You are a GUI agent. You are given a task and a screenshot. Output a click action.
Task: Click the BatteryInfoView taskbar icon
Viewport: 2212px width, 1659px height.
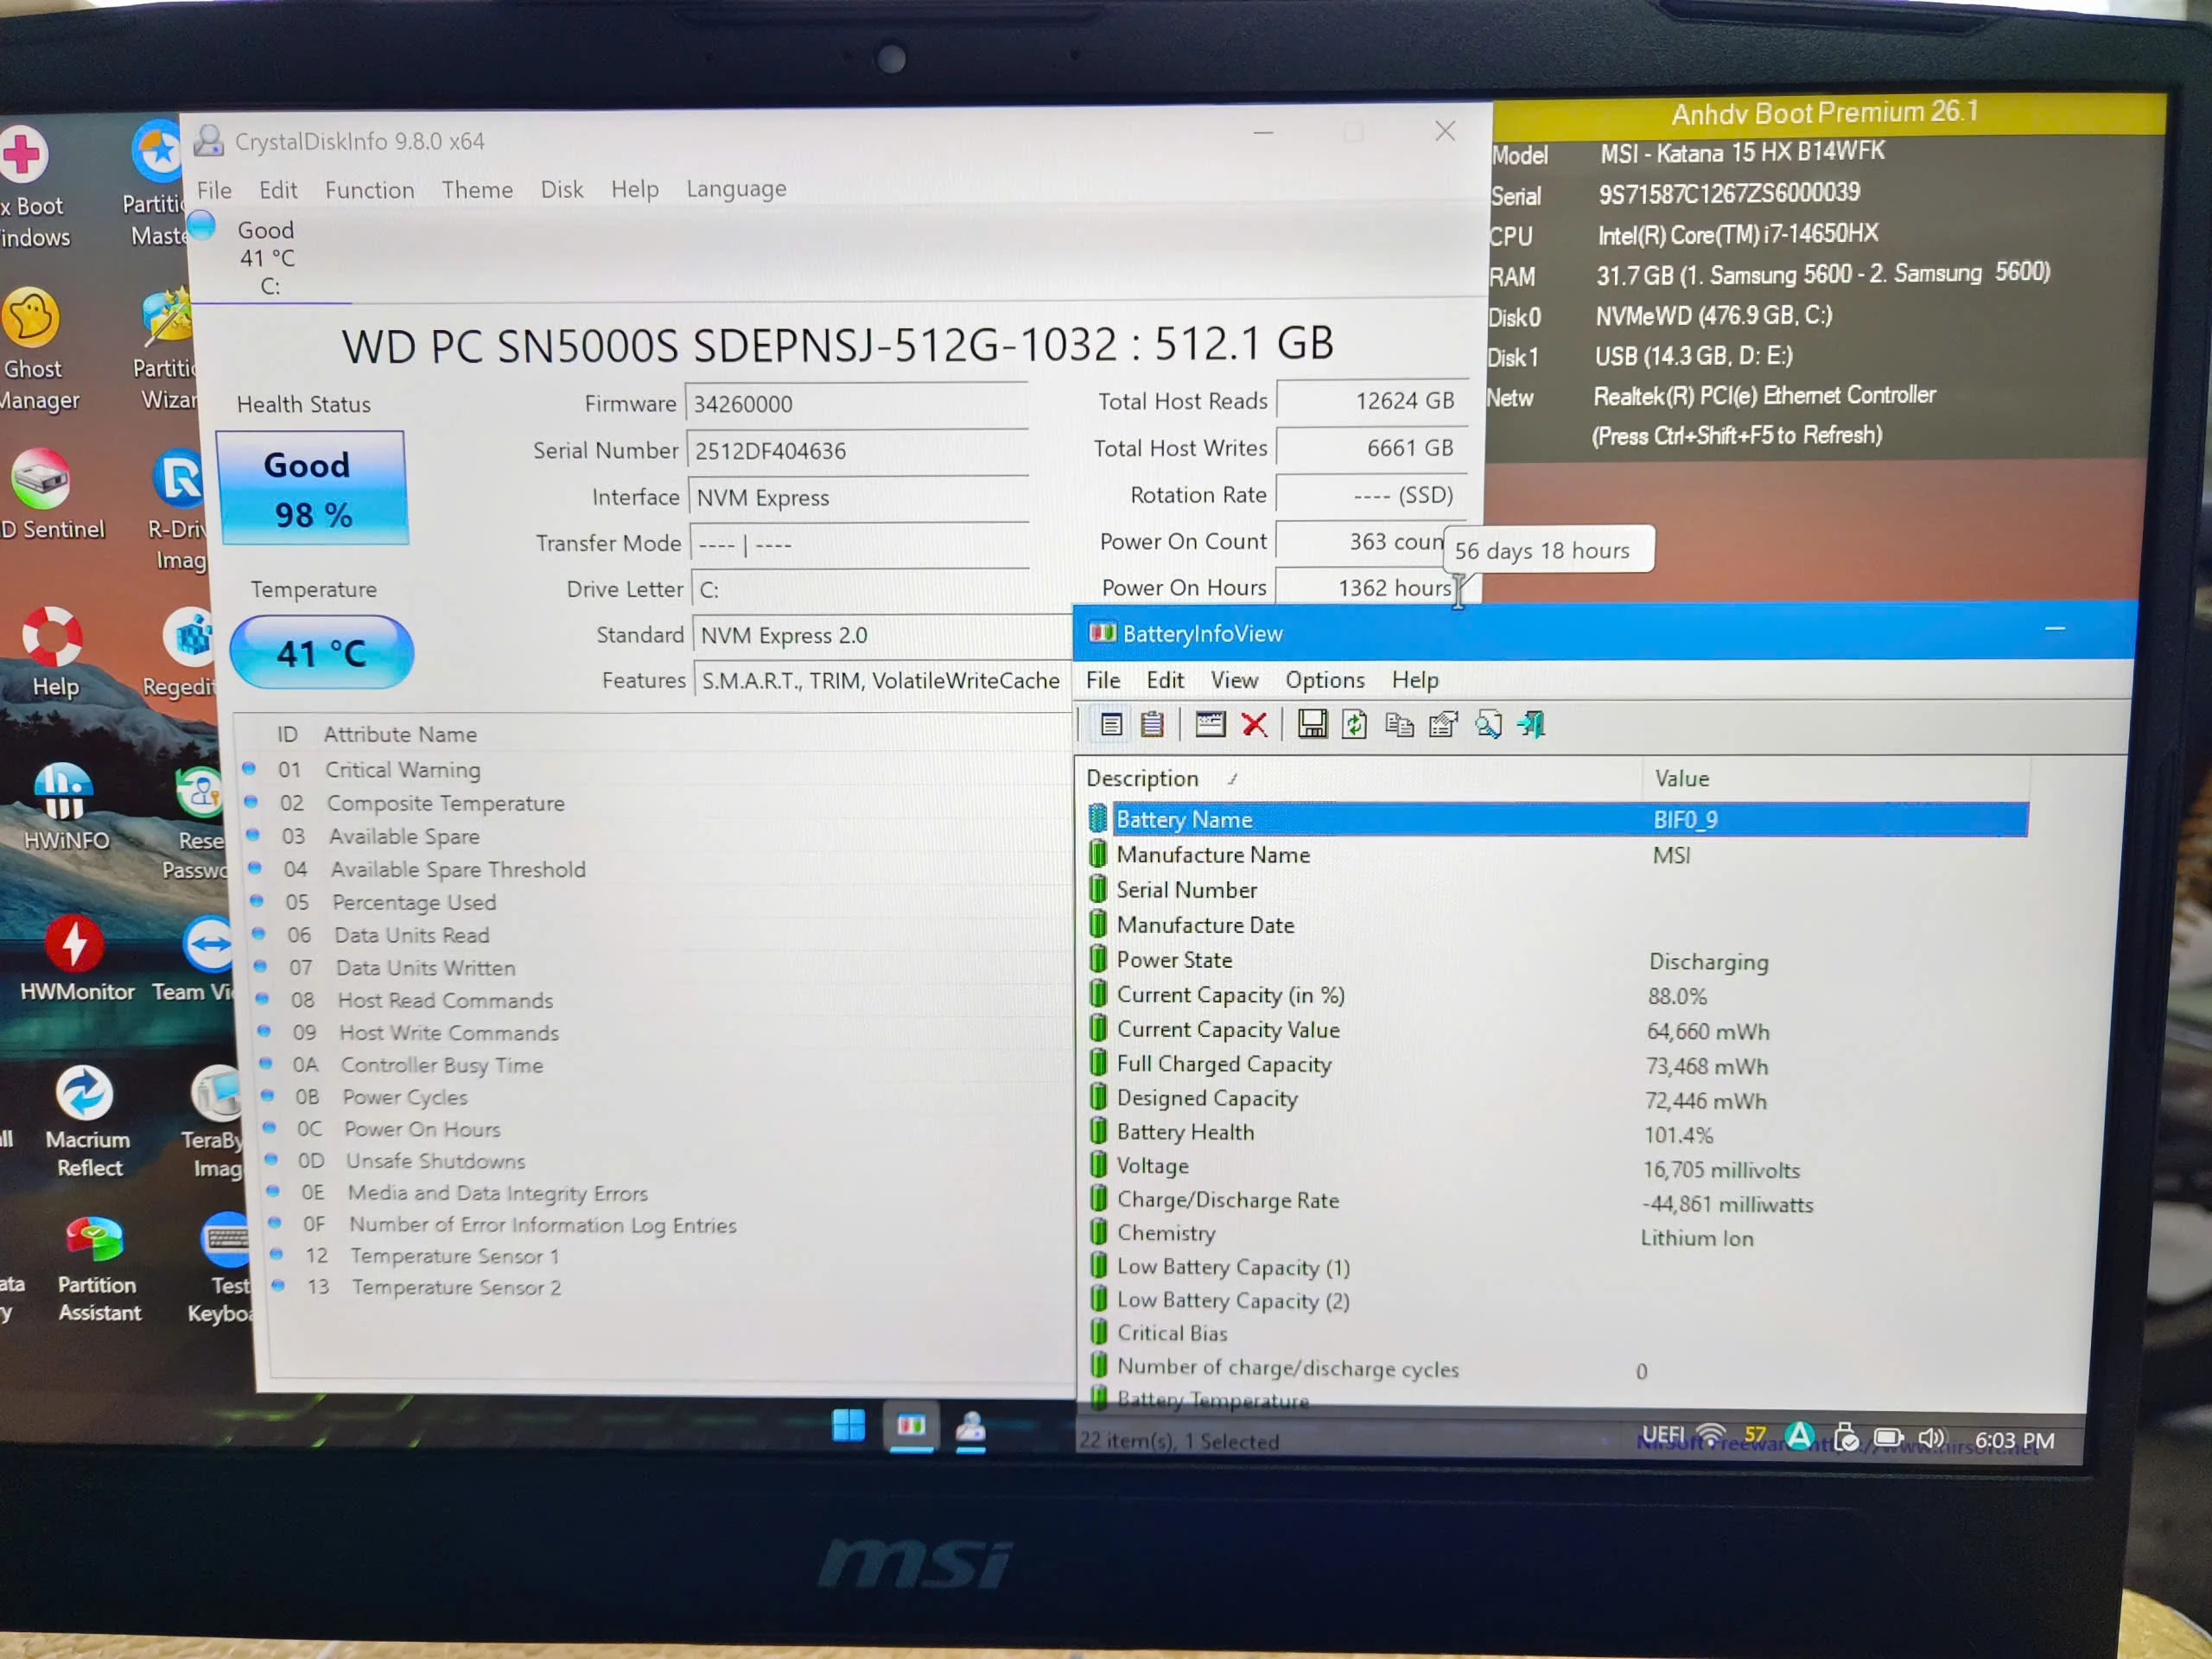(x=911, y=1426)
